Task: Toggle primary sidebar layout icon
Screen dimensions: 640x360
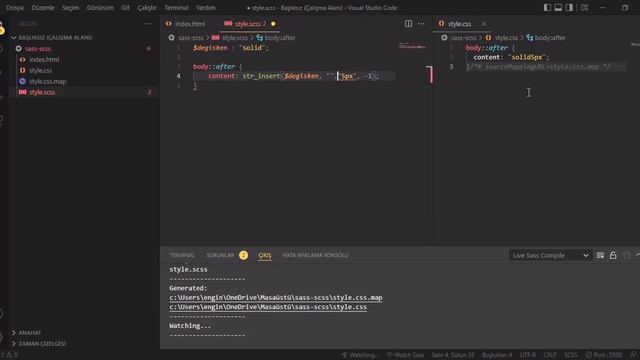Action: [x=547, y=7]
